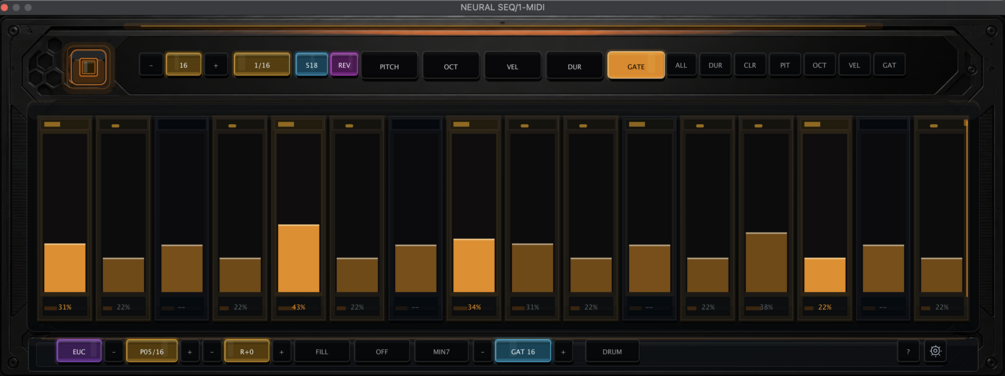Toggle the REV reverse button

344,65
